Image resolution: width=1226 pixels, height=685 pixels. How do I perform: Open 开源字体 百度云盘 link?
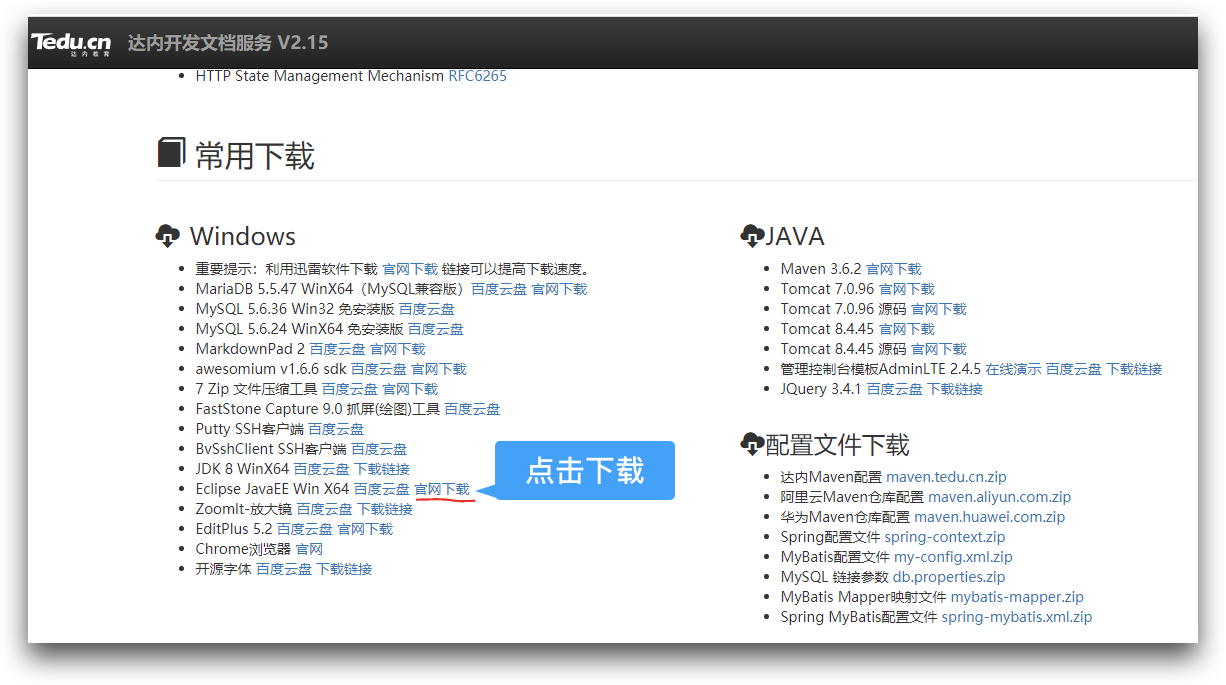pyautogui.click(x=284, y=569)
